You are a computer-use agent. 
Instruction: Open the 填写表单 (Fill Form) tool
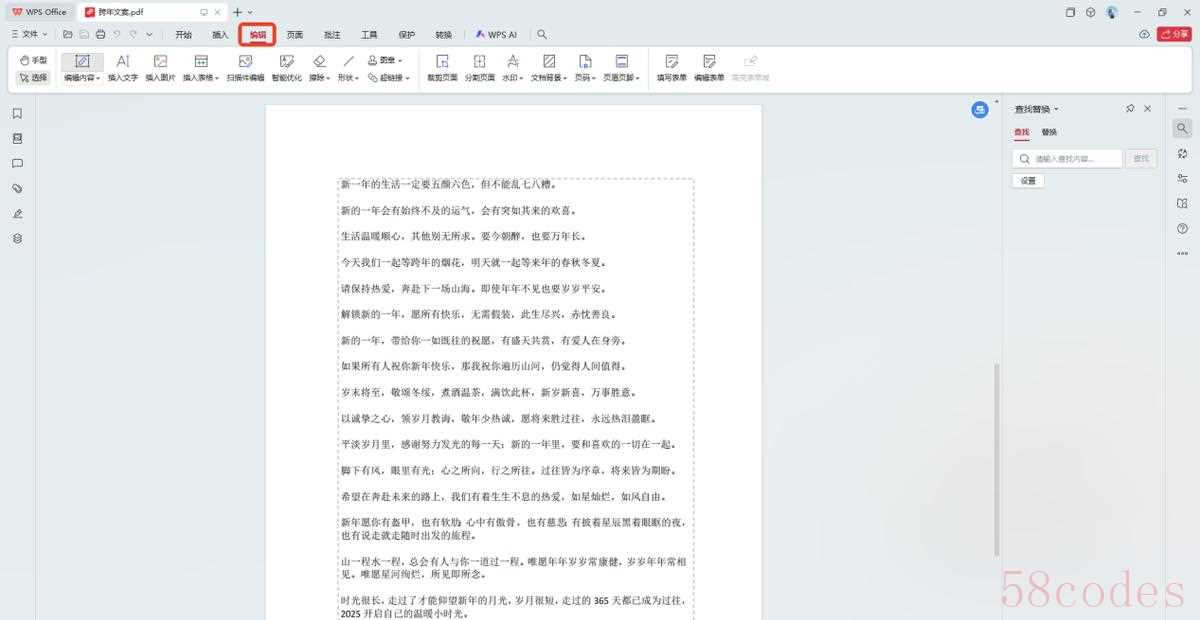click(671, 67)
